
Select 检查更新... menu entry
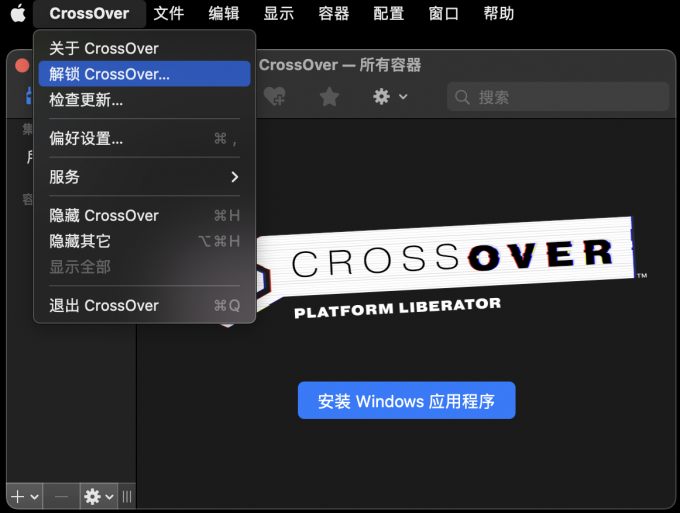pos(144,100)
